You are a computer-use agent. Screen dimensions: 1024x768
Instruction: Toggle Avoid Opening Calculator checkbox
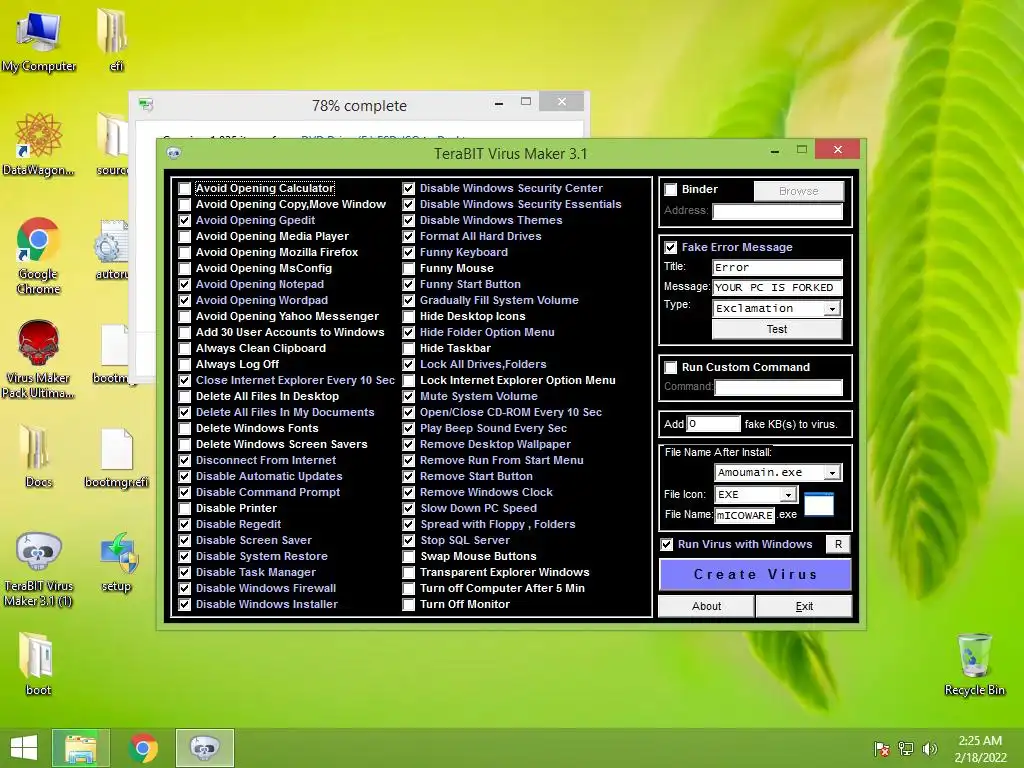tap(185, 189)
